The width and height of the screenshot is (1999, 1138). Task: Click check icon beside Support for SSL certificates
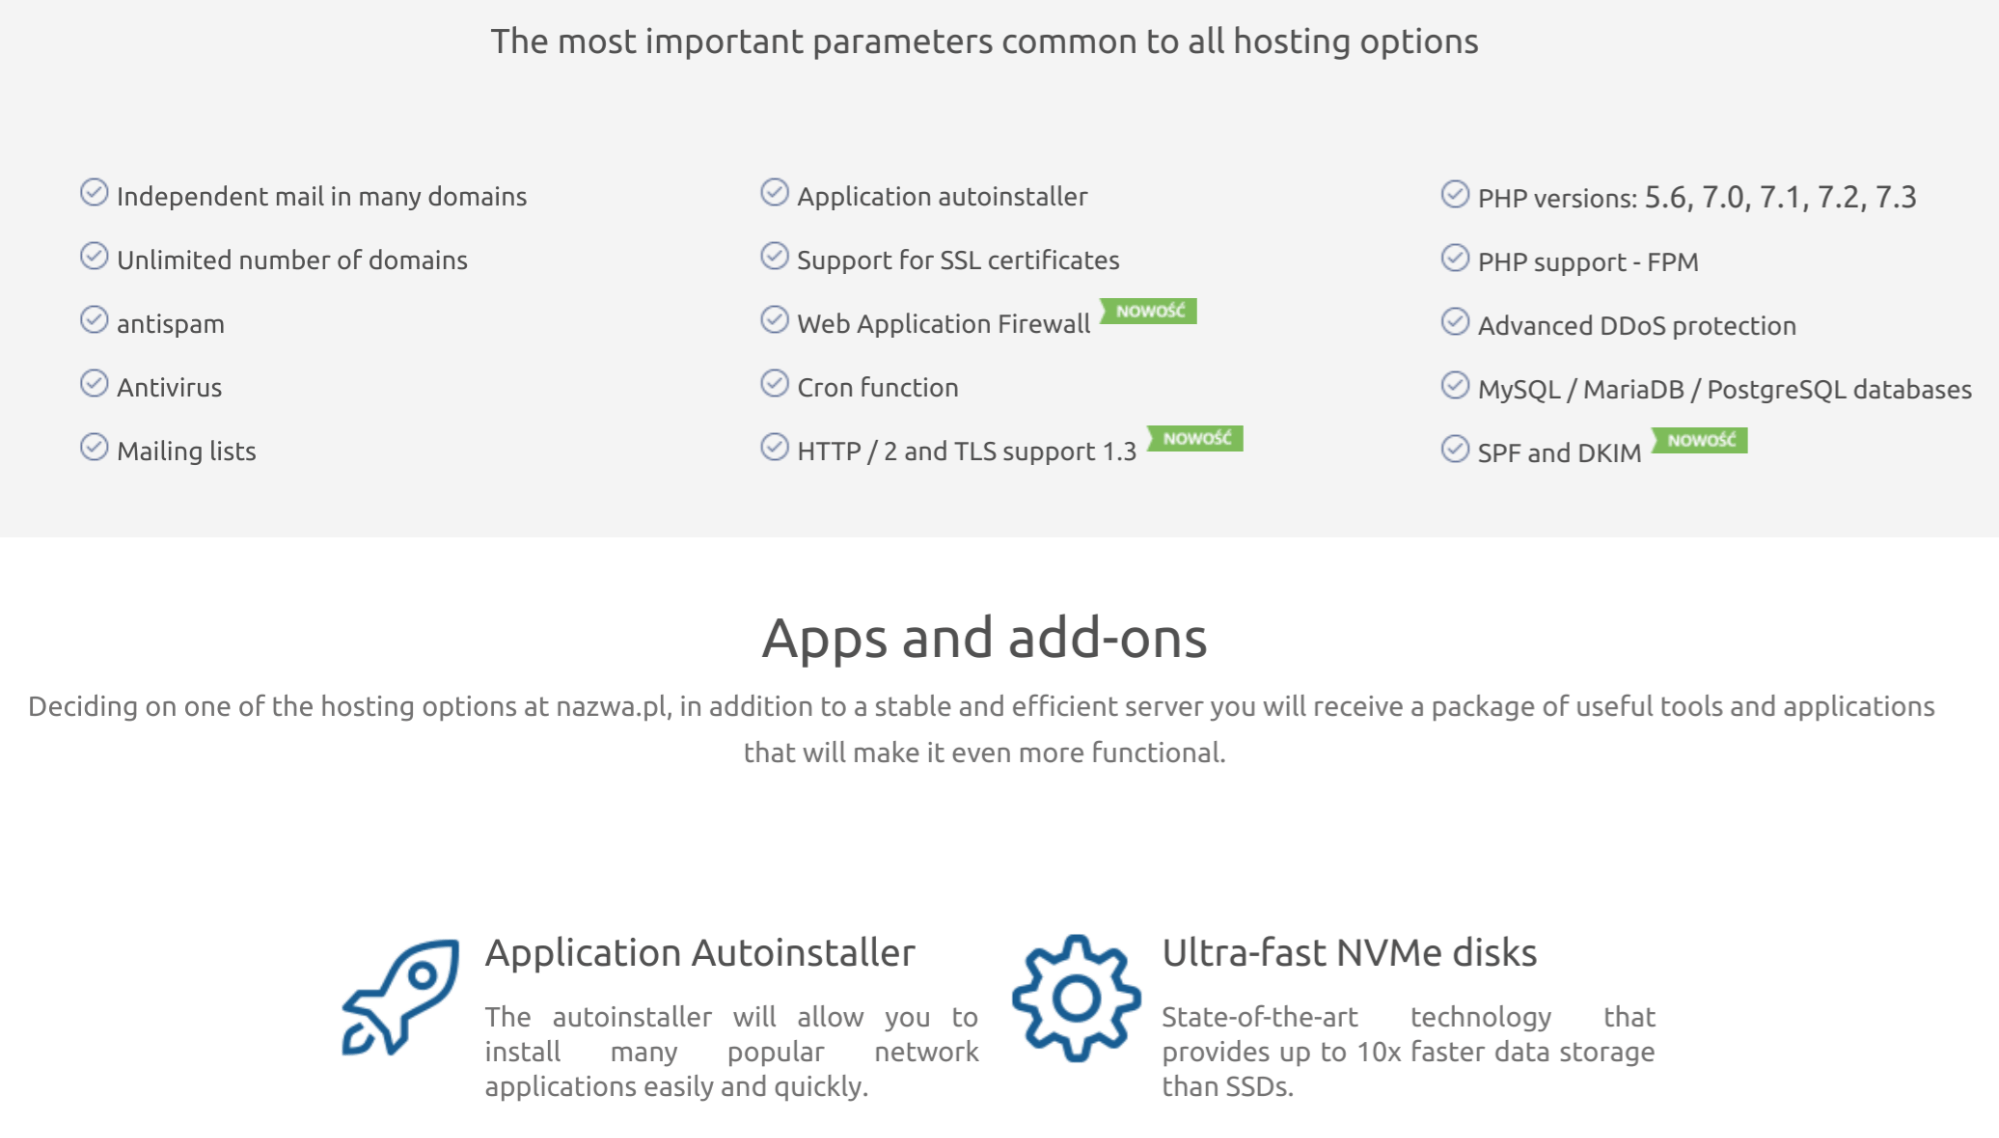774,256
